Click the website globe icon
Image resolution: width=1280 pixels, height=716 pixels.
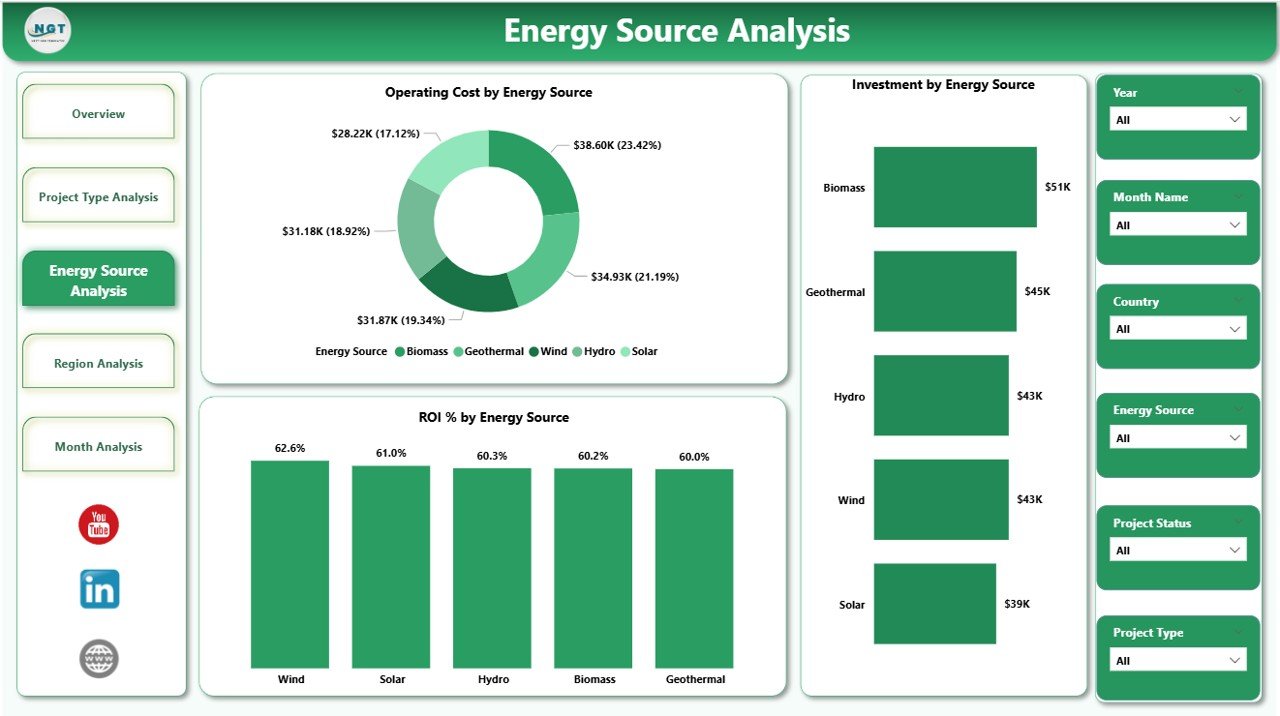(98, 658)
